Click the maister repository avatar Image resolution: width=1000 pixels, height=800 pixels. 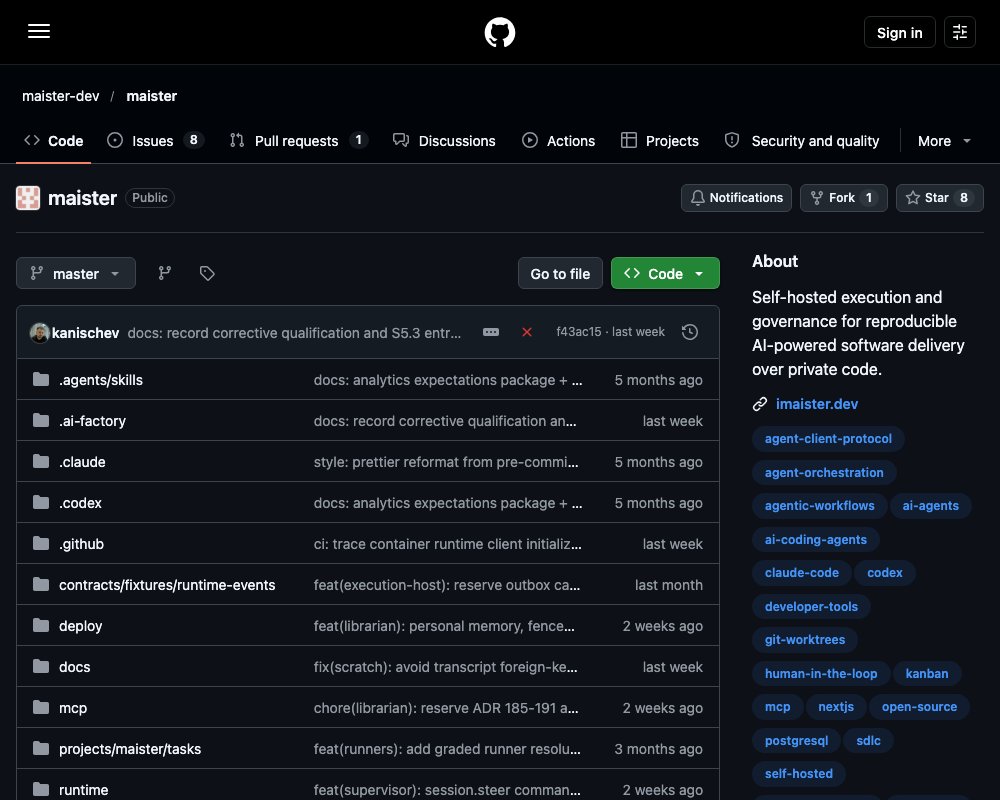pyautogui.click(x=28, y=198)
